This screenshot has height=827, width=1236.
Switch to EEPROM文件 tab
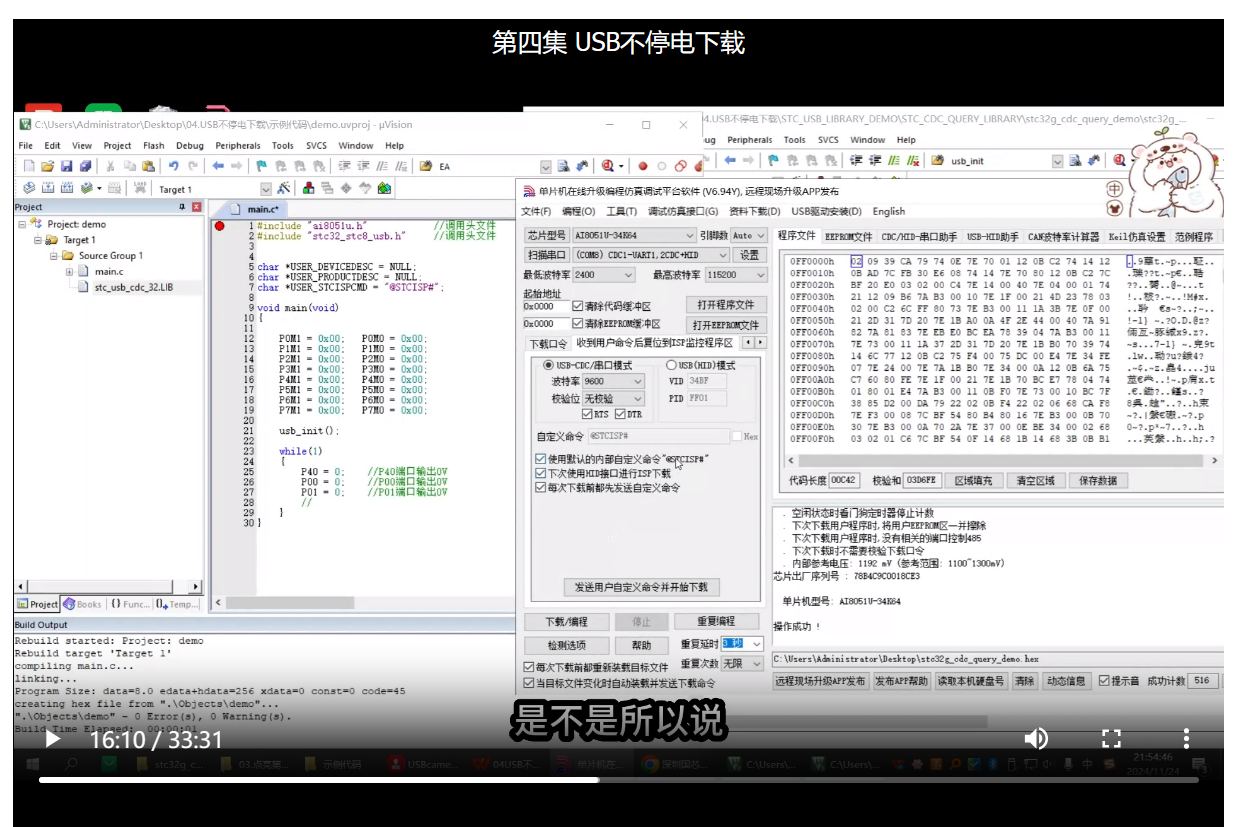pyautogui.click(x=848, y=237)
